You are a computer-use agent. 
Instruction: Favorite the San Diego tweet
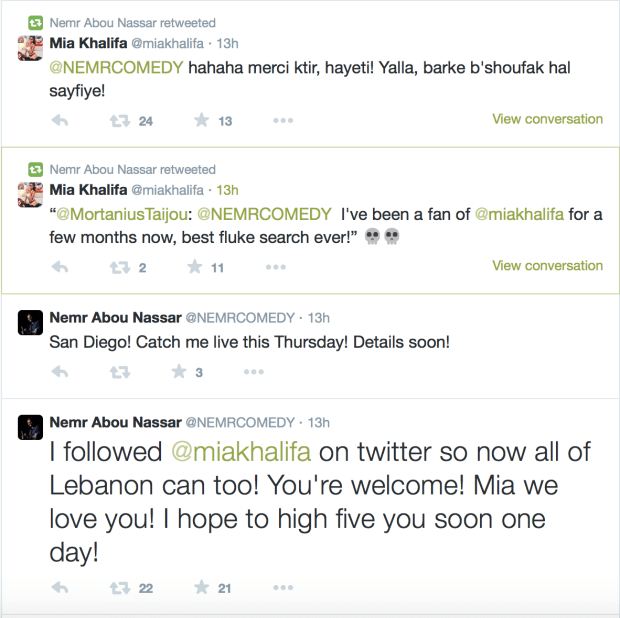pos(179,372)
